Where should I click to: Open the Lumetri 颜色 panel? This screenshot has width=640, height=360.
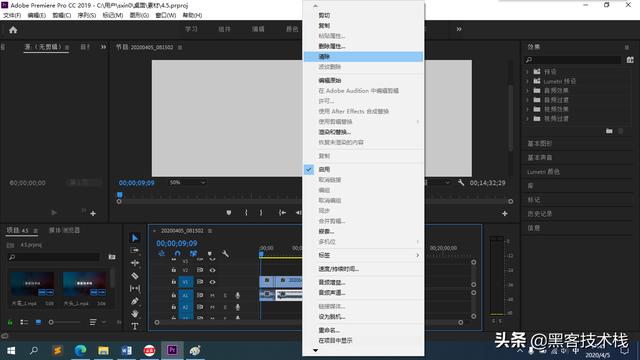pos(543,172)
